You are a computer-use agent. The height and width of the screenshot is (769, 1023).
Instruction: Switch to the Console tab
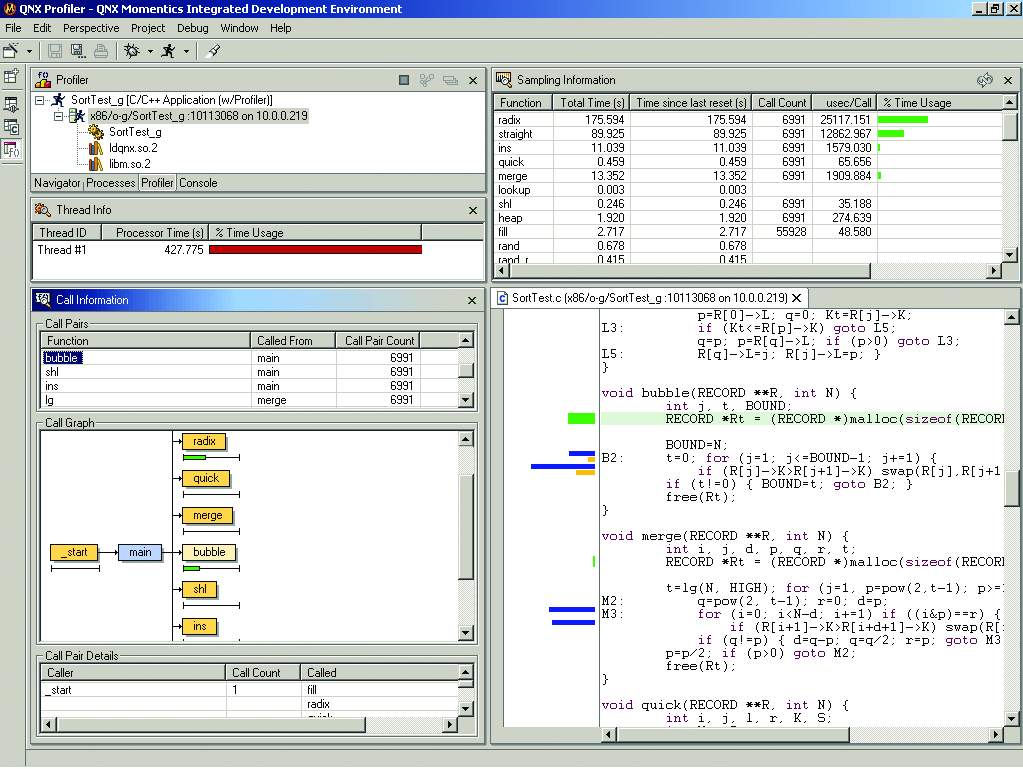[198, 183]
